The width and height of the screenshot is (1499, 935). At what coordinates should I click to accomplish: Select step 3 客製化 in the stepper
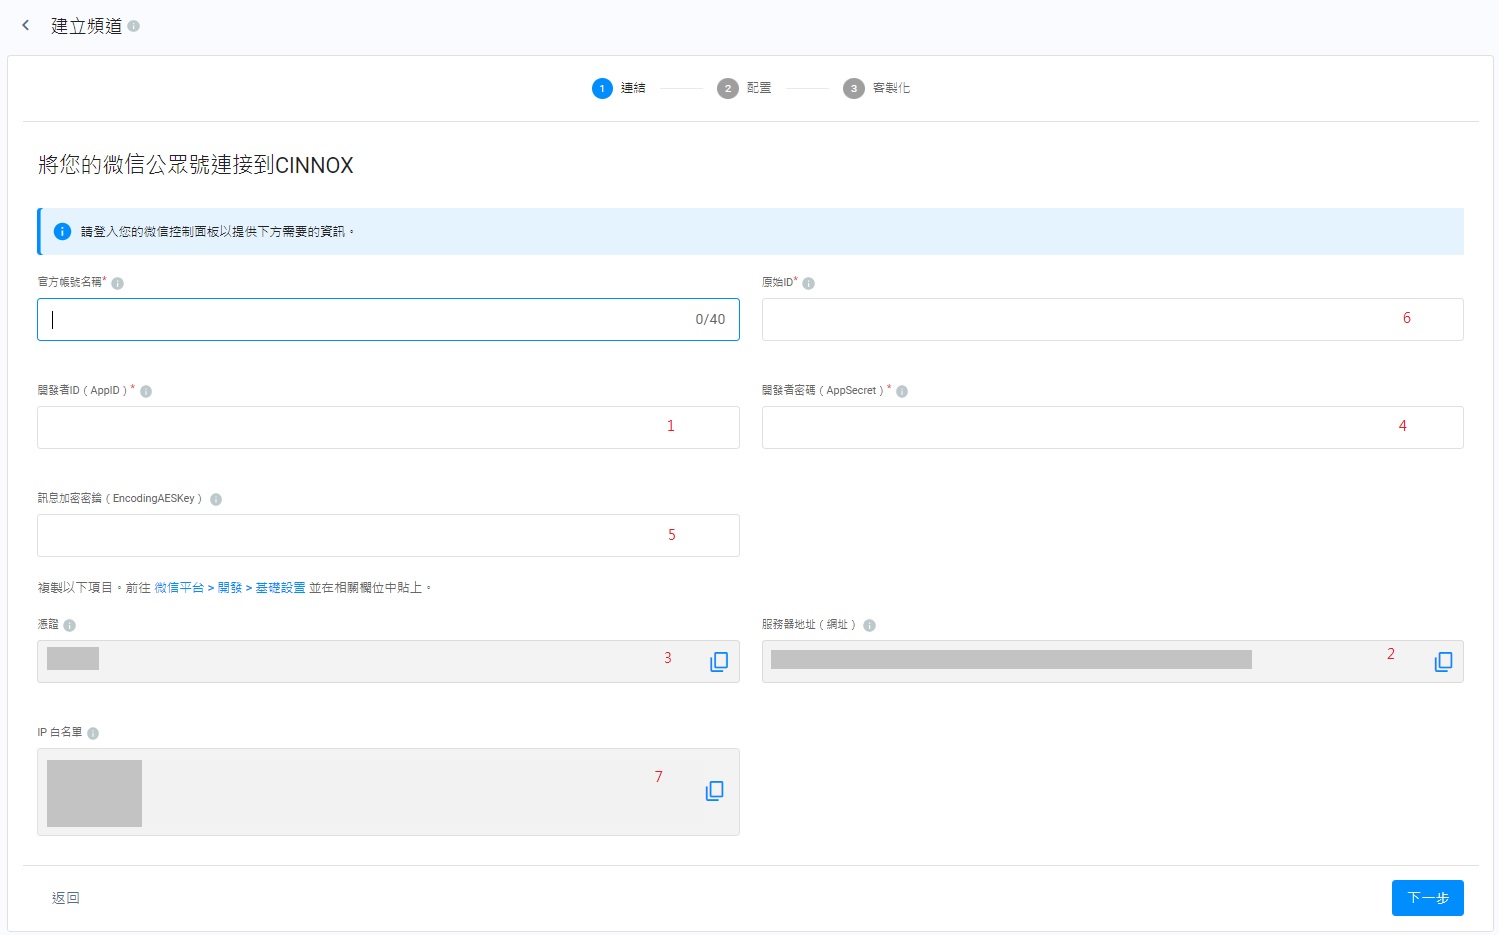tap(877, 88)
